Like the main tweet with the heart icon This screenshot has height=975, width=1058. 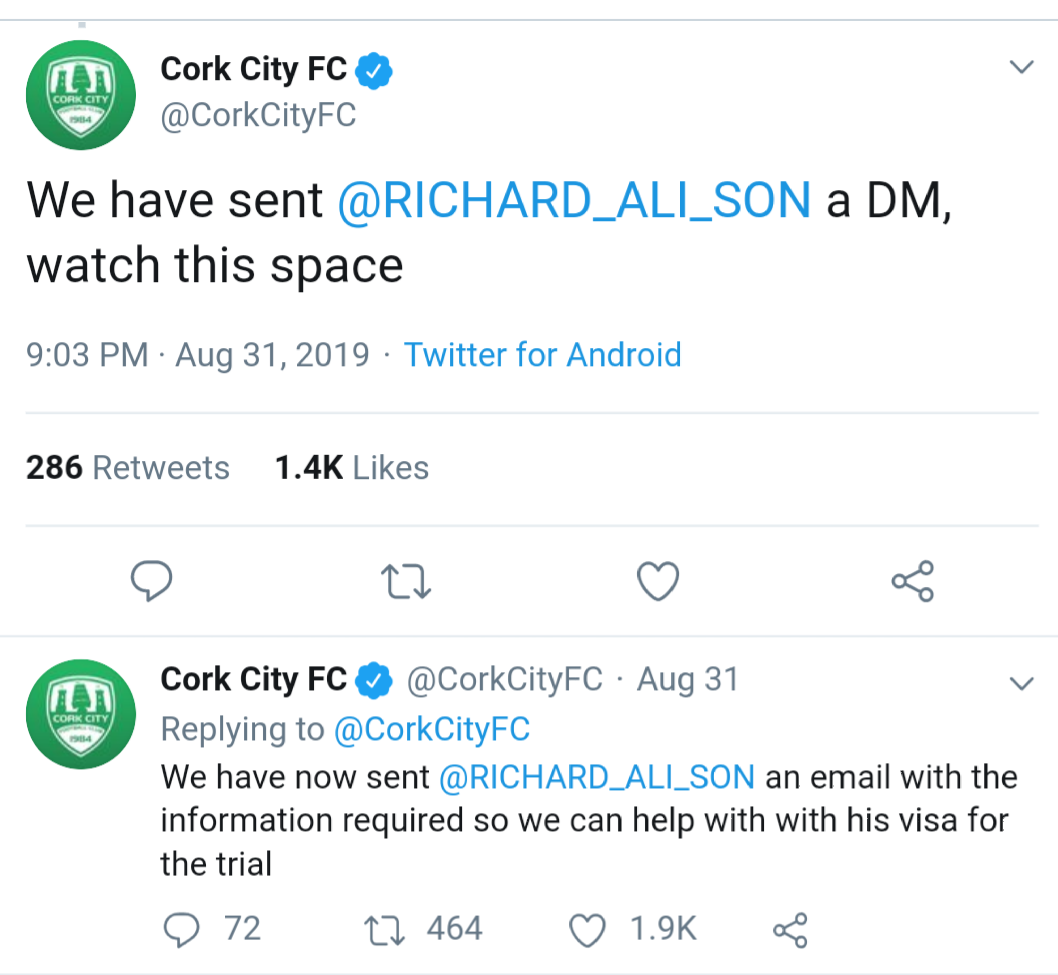point(658,581)
